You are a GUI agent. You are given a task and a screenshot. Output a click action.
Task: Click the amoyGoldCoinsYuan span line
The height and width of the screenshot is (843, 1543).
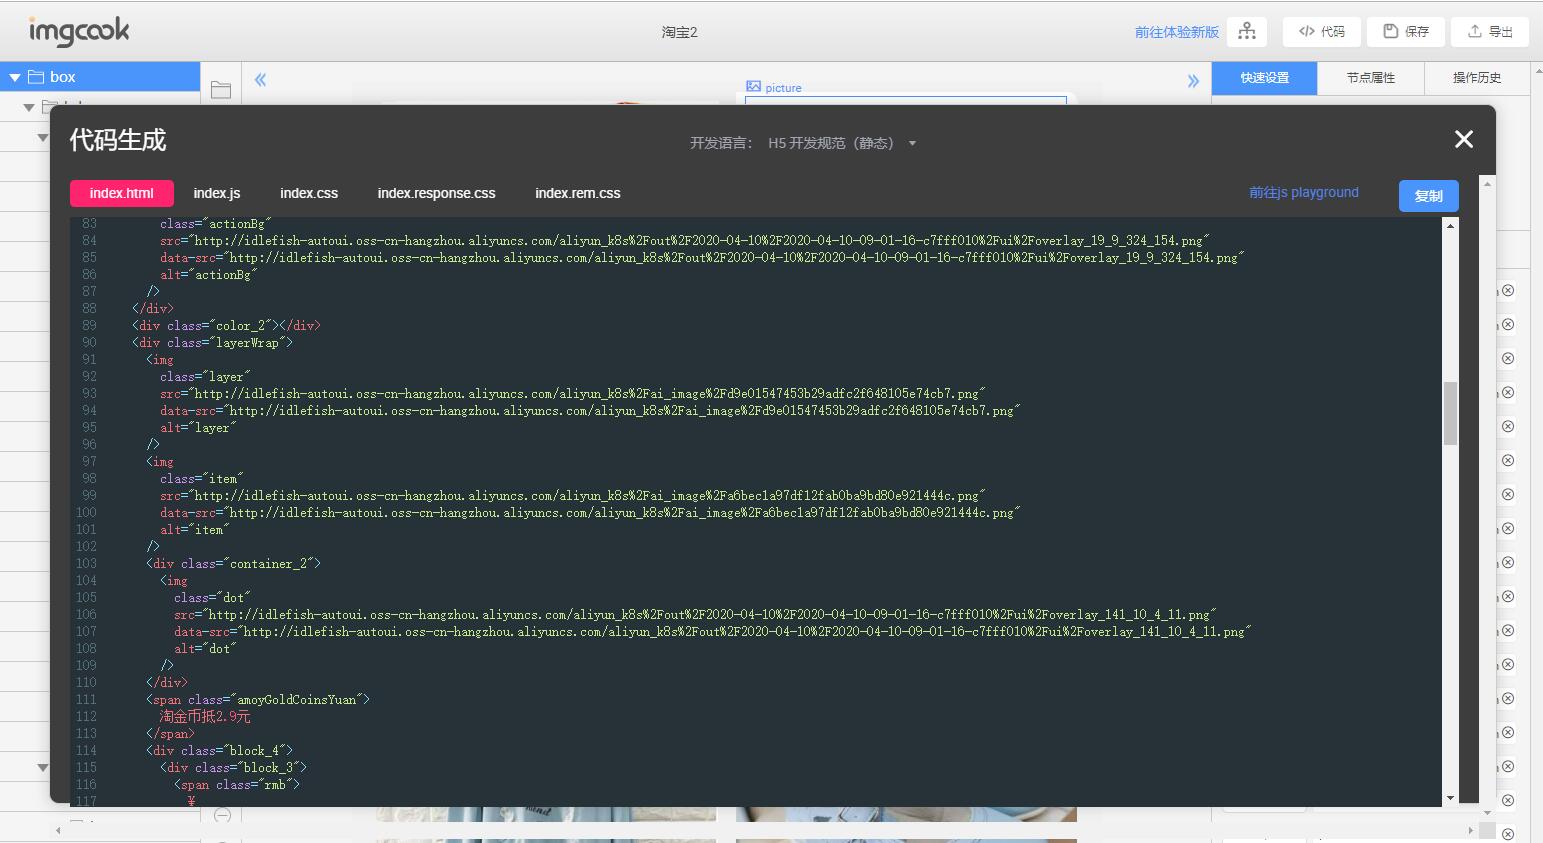click(258, 699)
